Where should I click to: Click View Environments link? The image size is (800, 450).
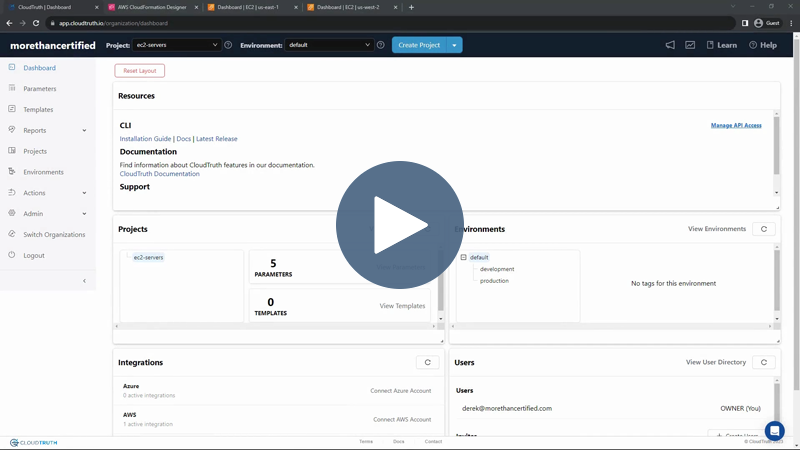point(717,229)
